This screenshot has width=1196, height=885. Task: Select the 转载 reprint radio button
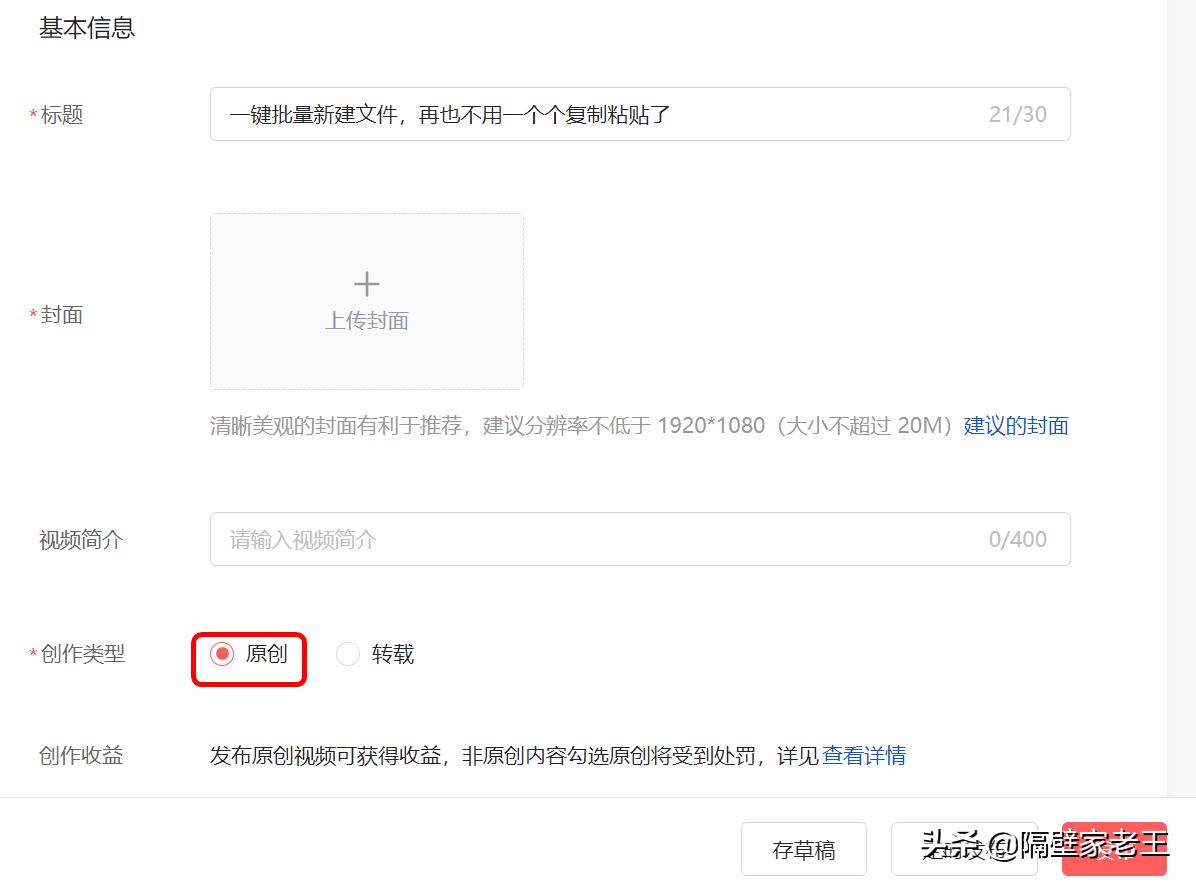pyautogui.click(x=348, y=654)
